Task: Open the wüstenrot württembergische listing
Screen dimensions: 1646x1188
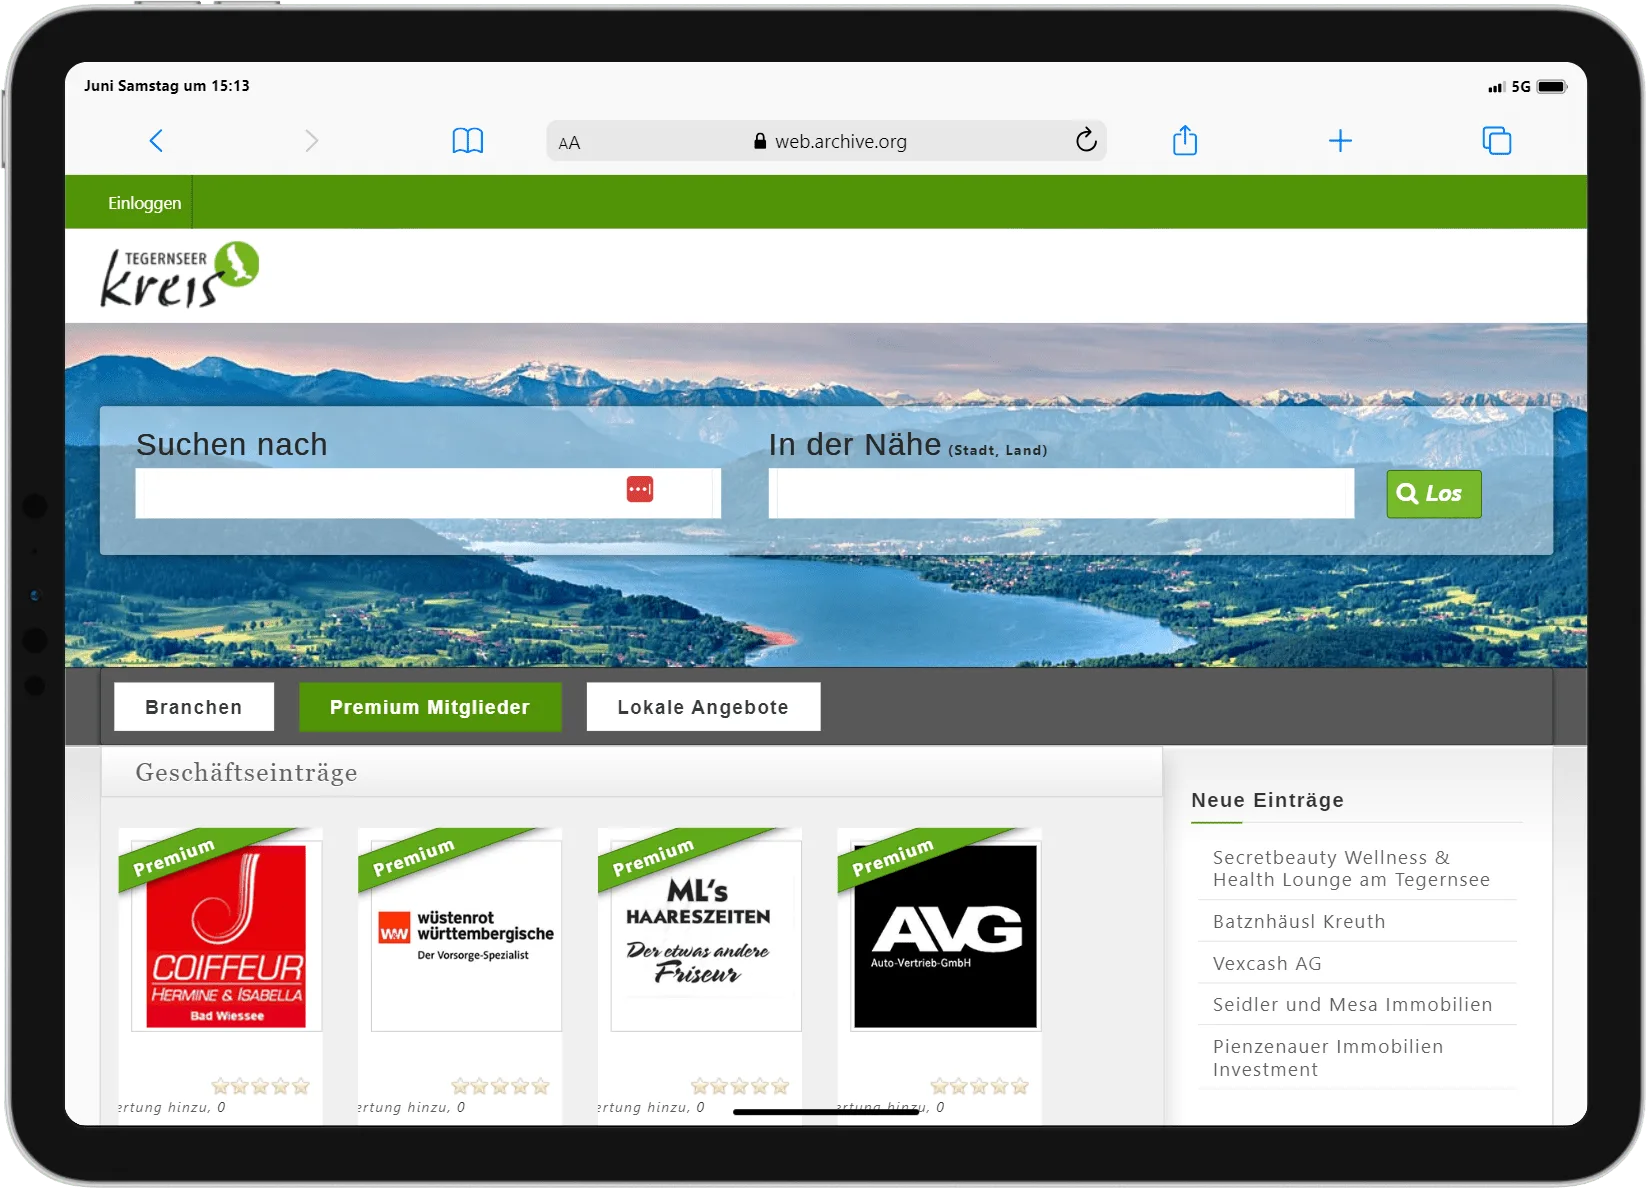Action: pos(466,936)
